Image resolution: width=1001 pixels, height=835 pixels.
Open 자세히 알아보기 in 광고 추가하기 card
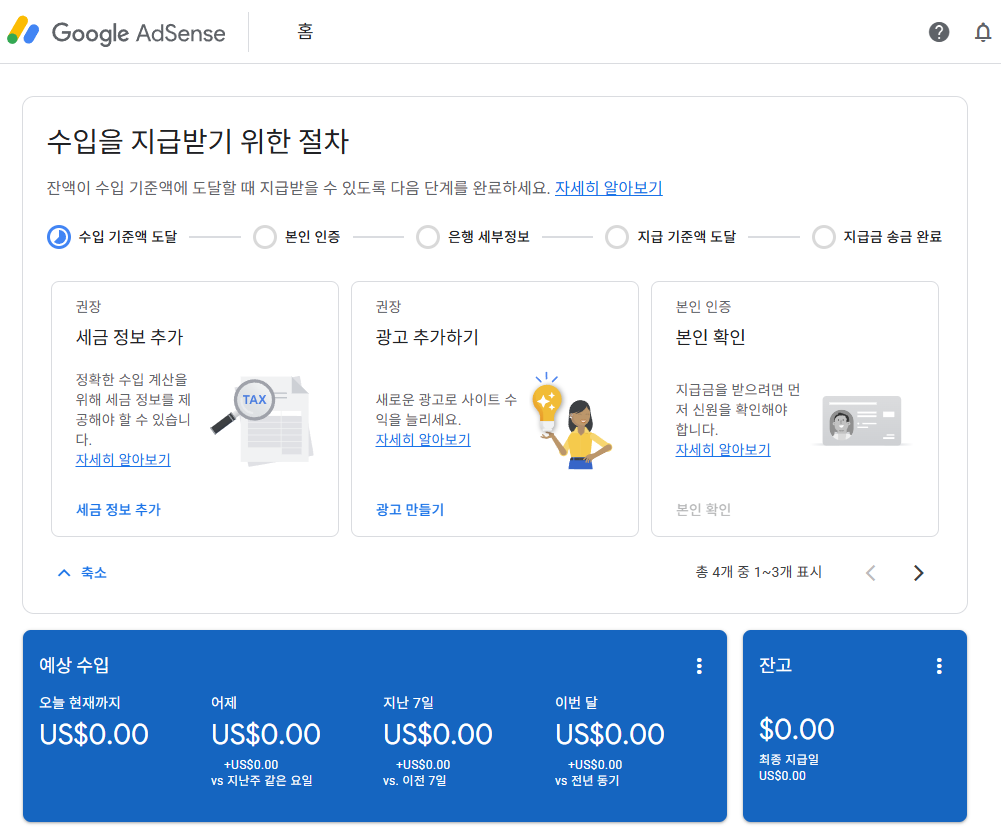pyautogui.click(x=423, y=440)
